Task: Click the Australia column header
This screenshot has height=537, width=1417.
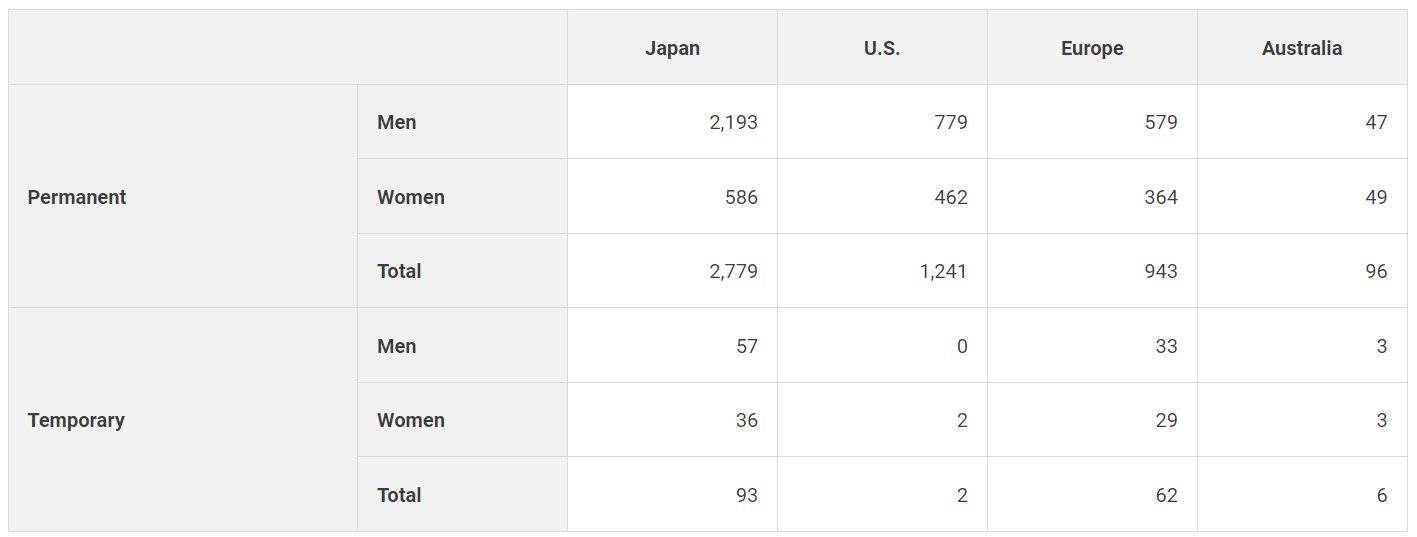Action: point(1301,48)
